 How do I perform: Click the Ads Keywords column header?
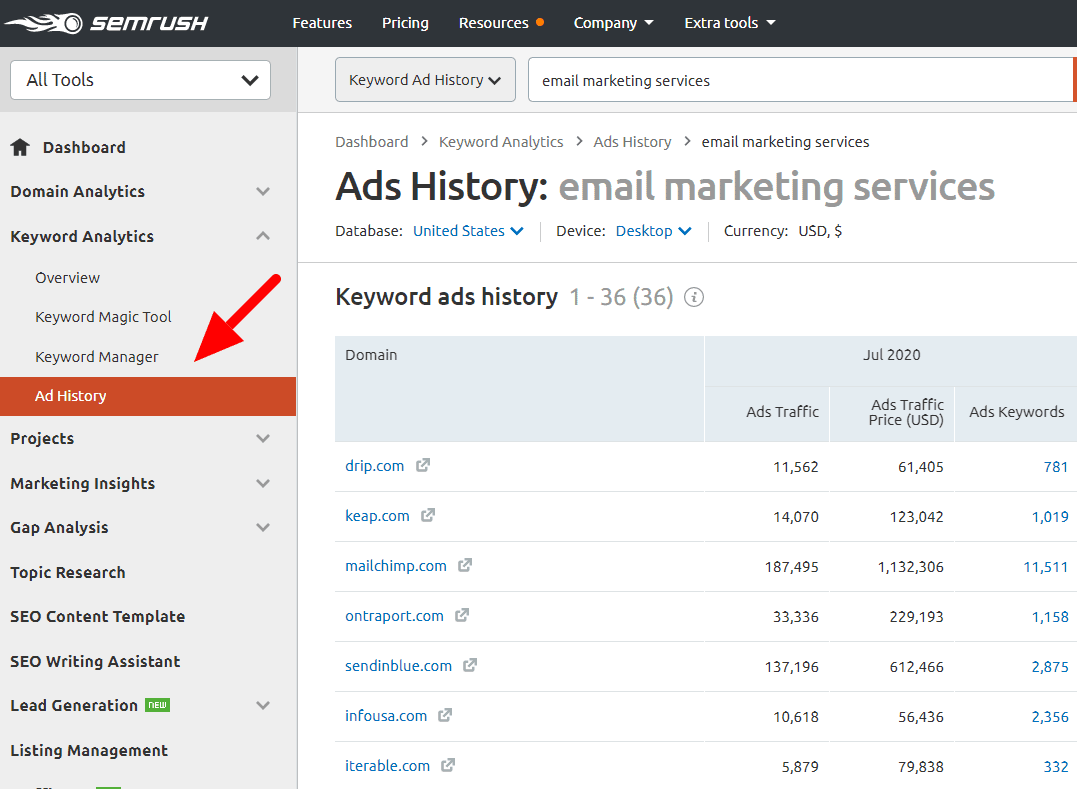(x=1017, y=413)
